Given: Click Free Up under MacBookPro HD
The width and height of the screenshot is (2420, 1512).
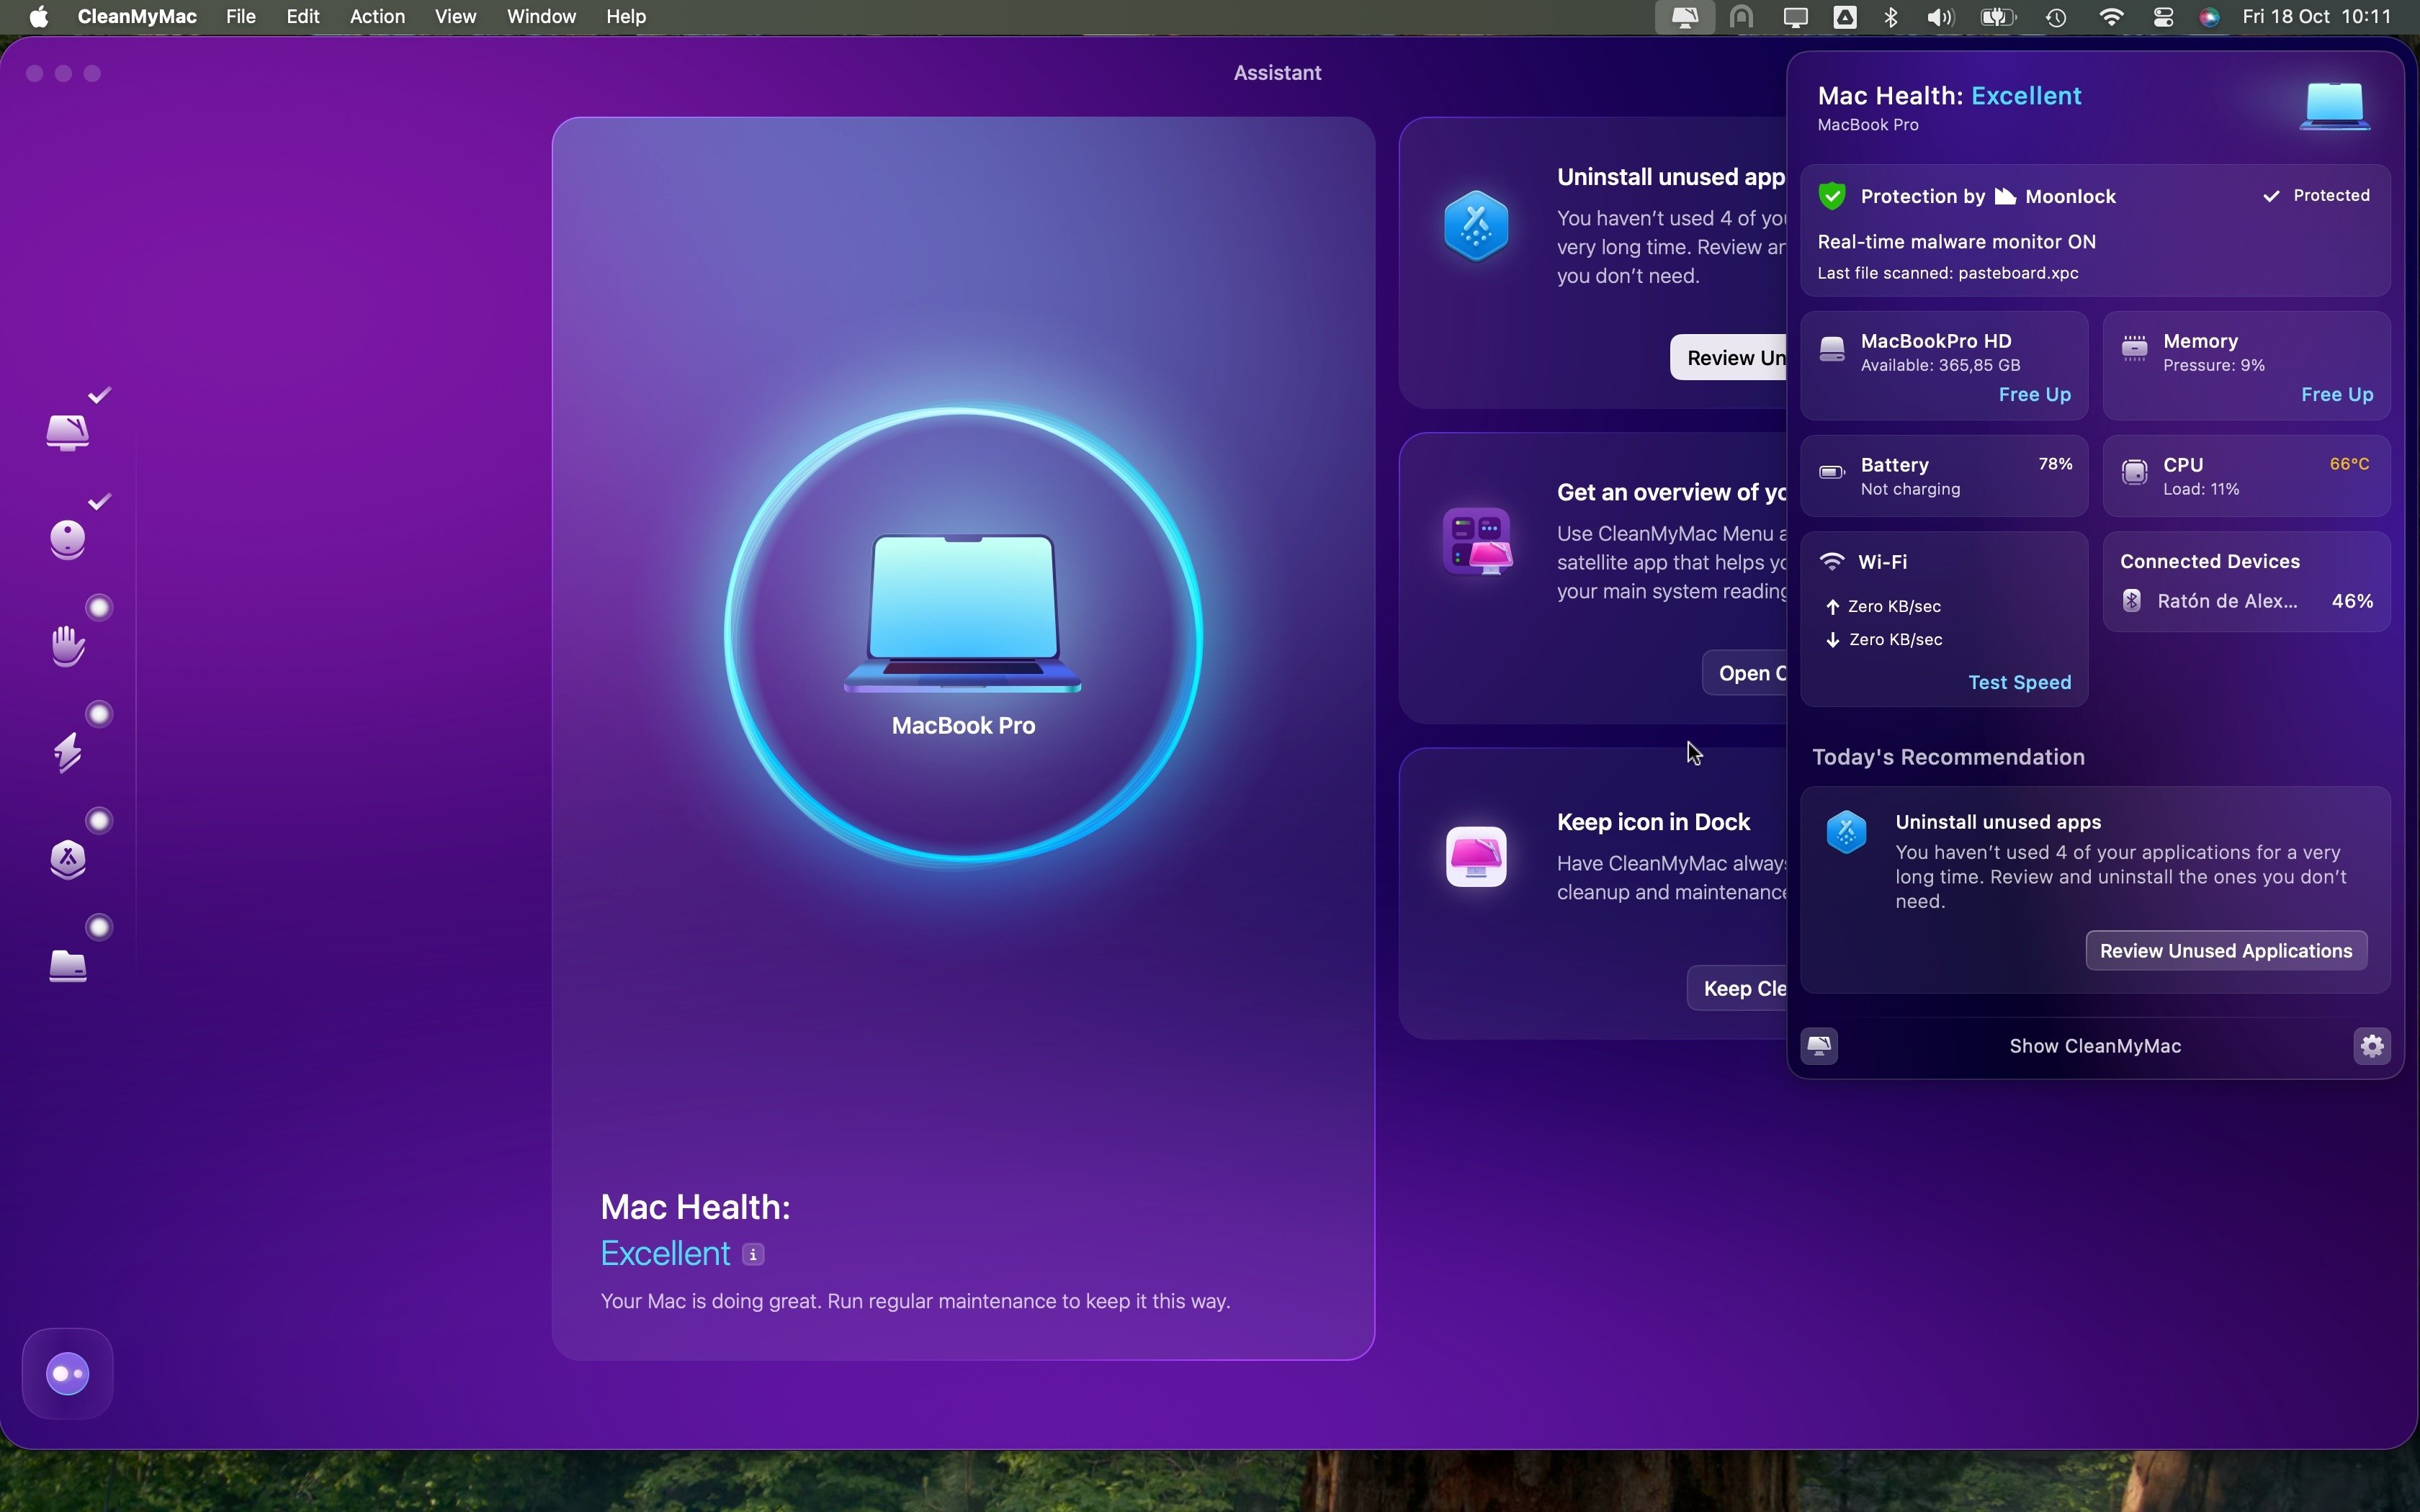Looking at the screenshot, I should [x=2034, y=395].
